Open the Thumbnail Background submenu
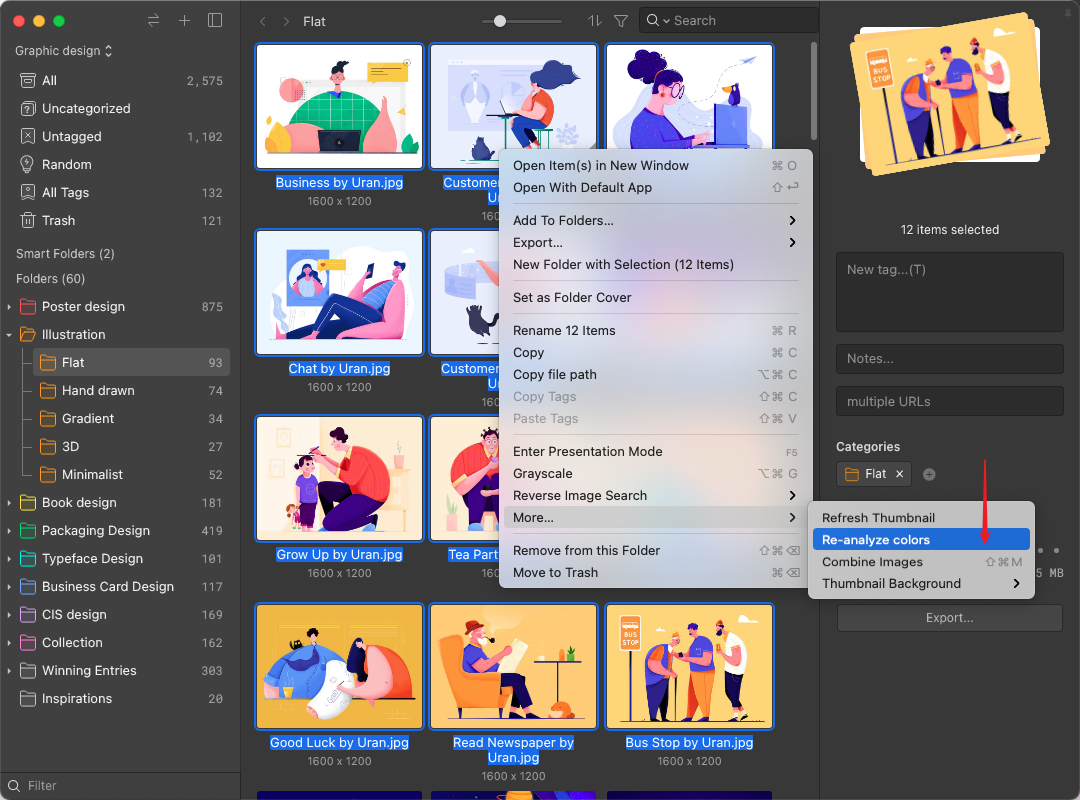The image size is (1080, 800). (921, 584)
